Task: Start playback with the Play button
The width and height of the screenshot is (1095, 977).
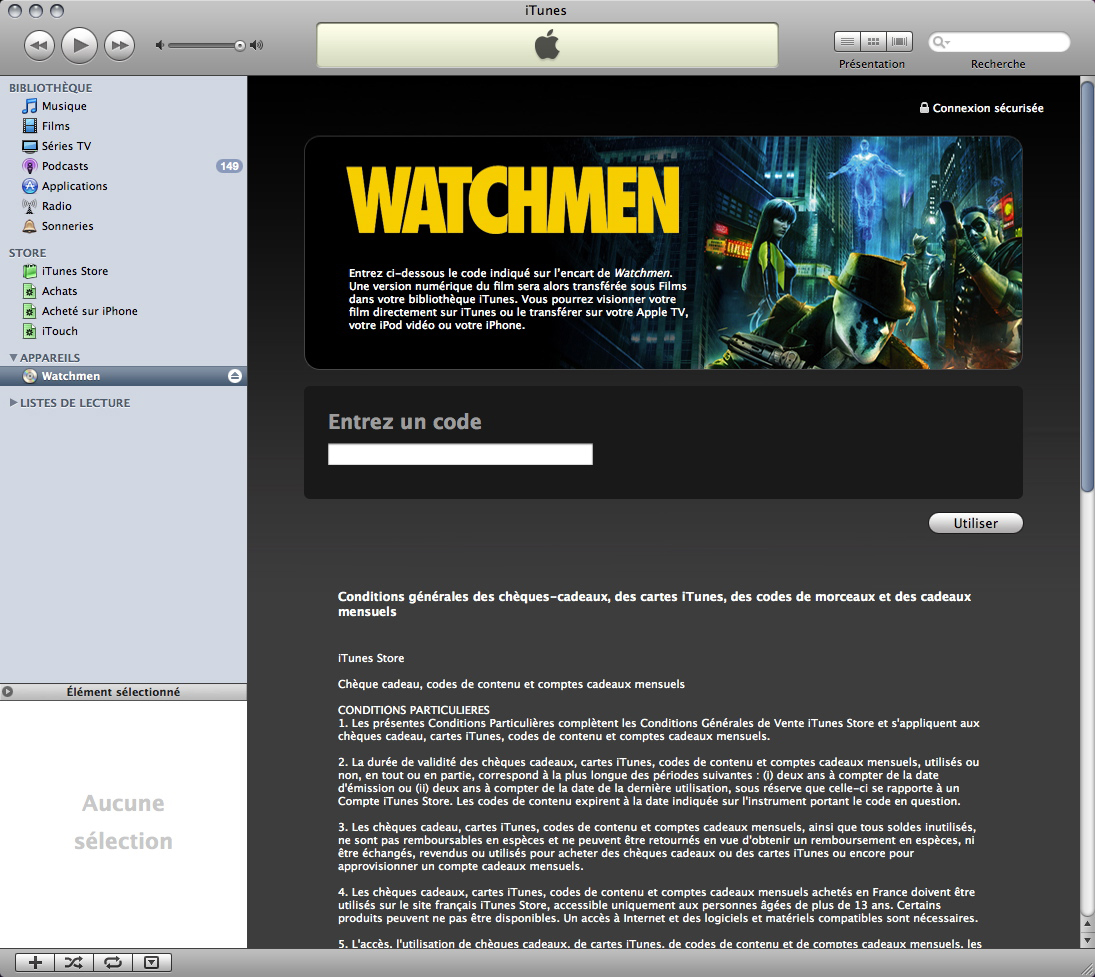Action: click(80, 45)
